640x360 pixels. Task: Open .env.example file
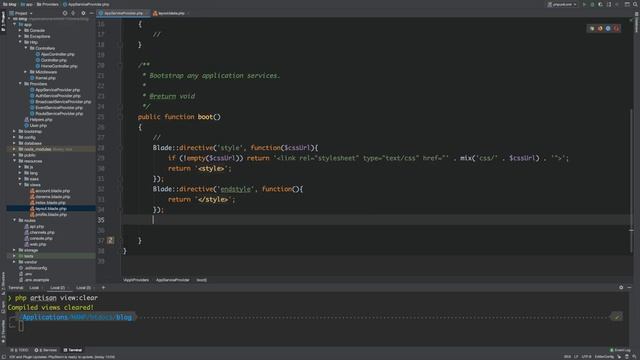click(34, 280)
